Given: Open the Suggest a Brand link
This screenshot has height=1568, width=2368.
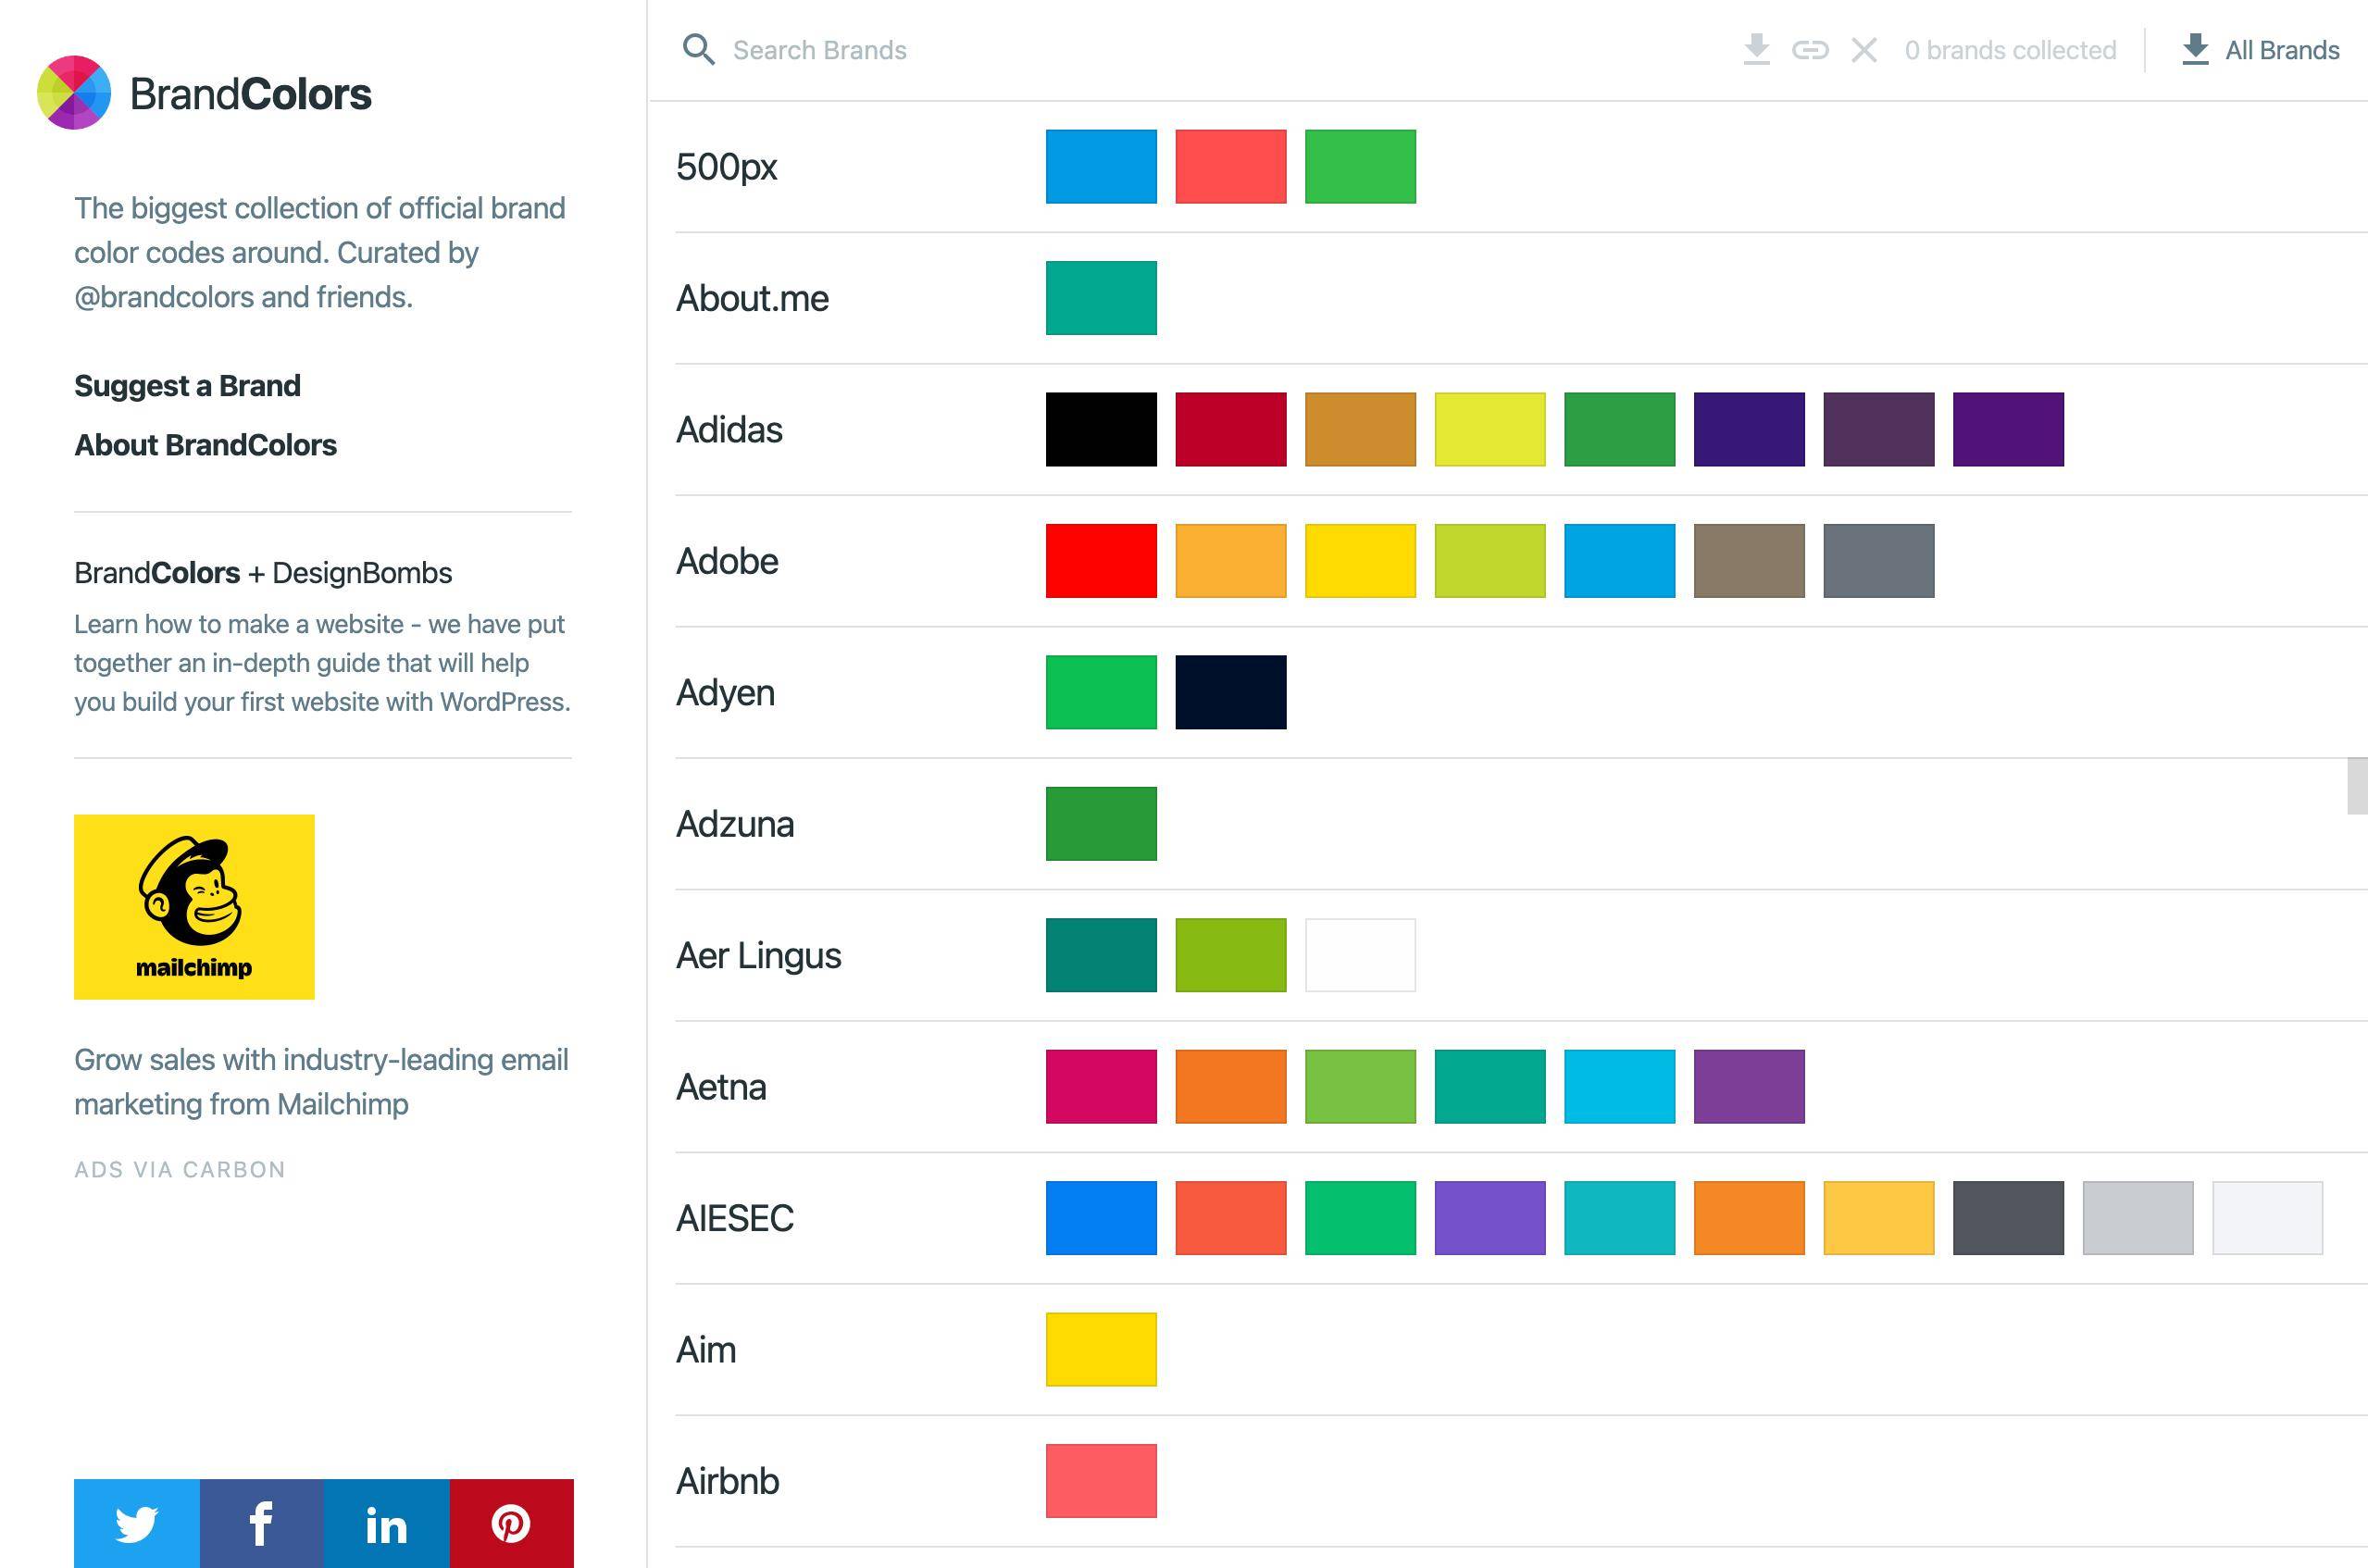Looking at the screenshot, I should point(187,386).
